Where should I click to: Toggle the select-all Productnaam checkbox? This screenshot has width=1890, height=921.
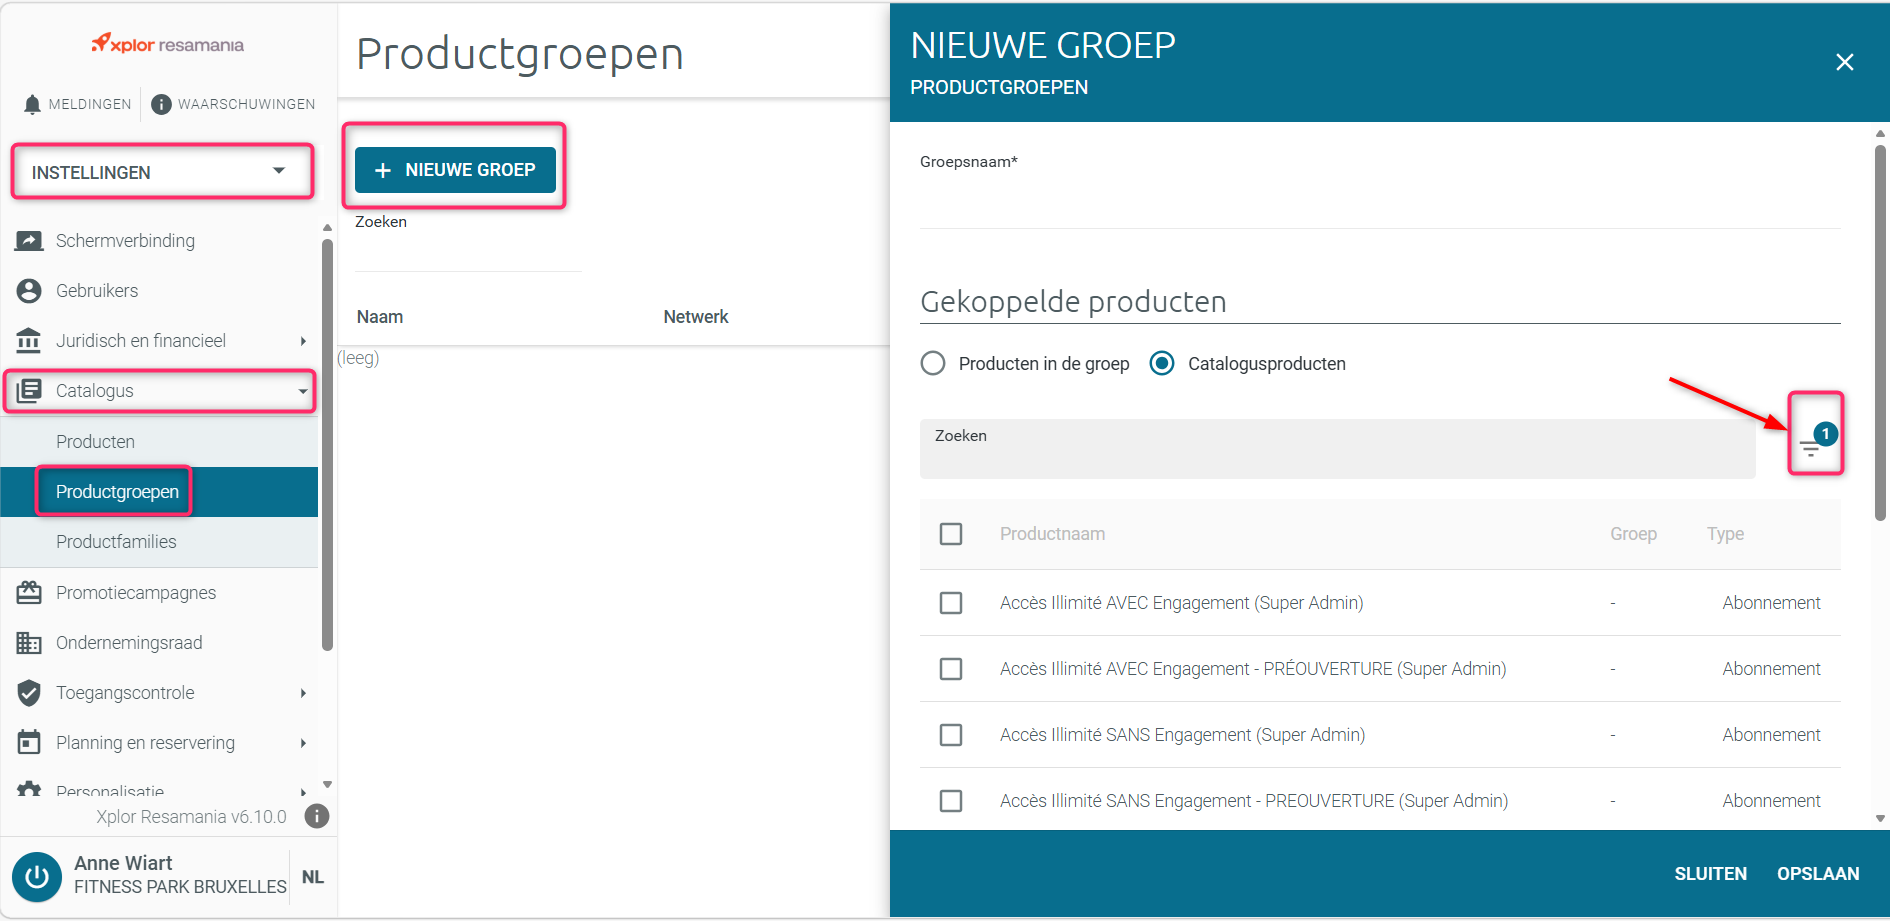[951, 534]
